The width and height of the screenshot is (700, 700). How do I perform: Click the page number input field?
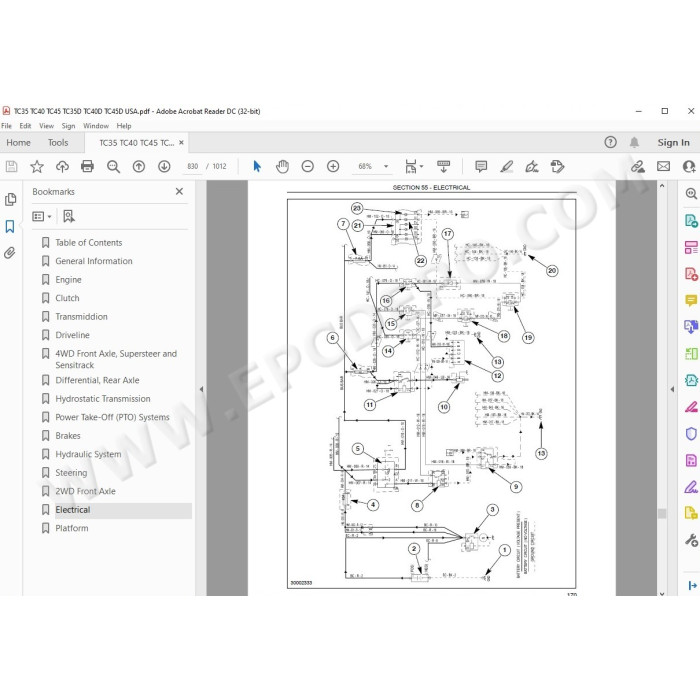pyautogui.click(x=193, y=167)
